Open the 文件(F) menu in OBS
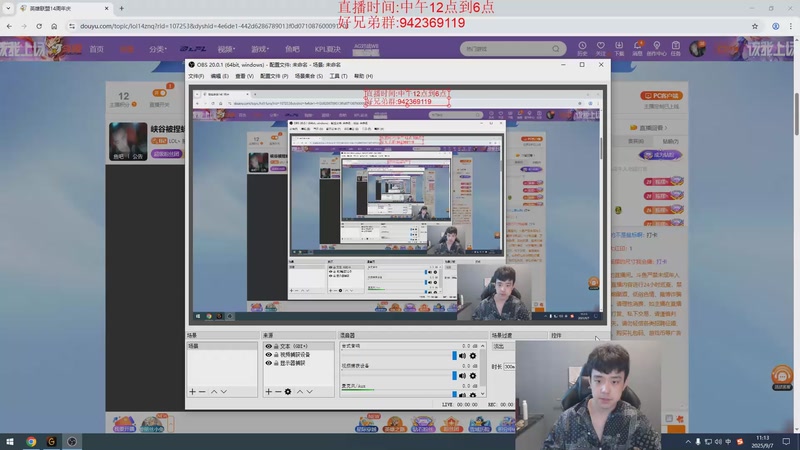Viewport: 800px width, 450px height. [x=196, y=76]
